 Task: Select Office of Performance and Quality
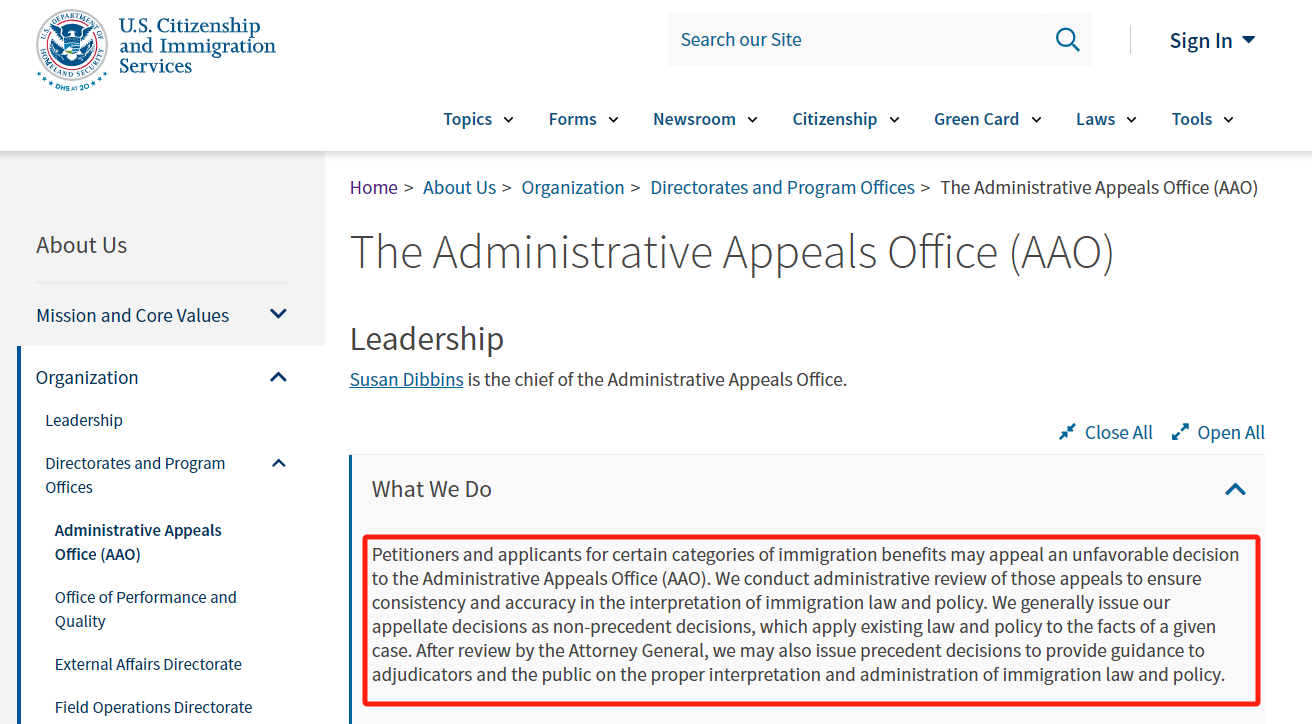click(x=146, y=609)
